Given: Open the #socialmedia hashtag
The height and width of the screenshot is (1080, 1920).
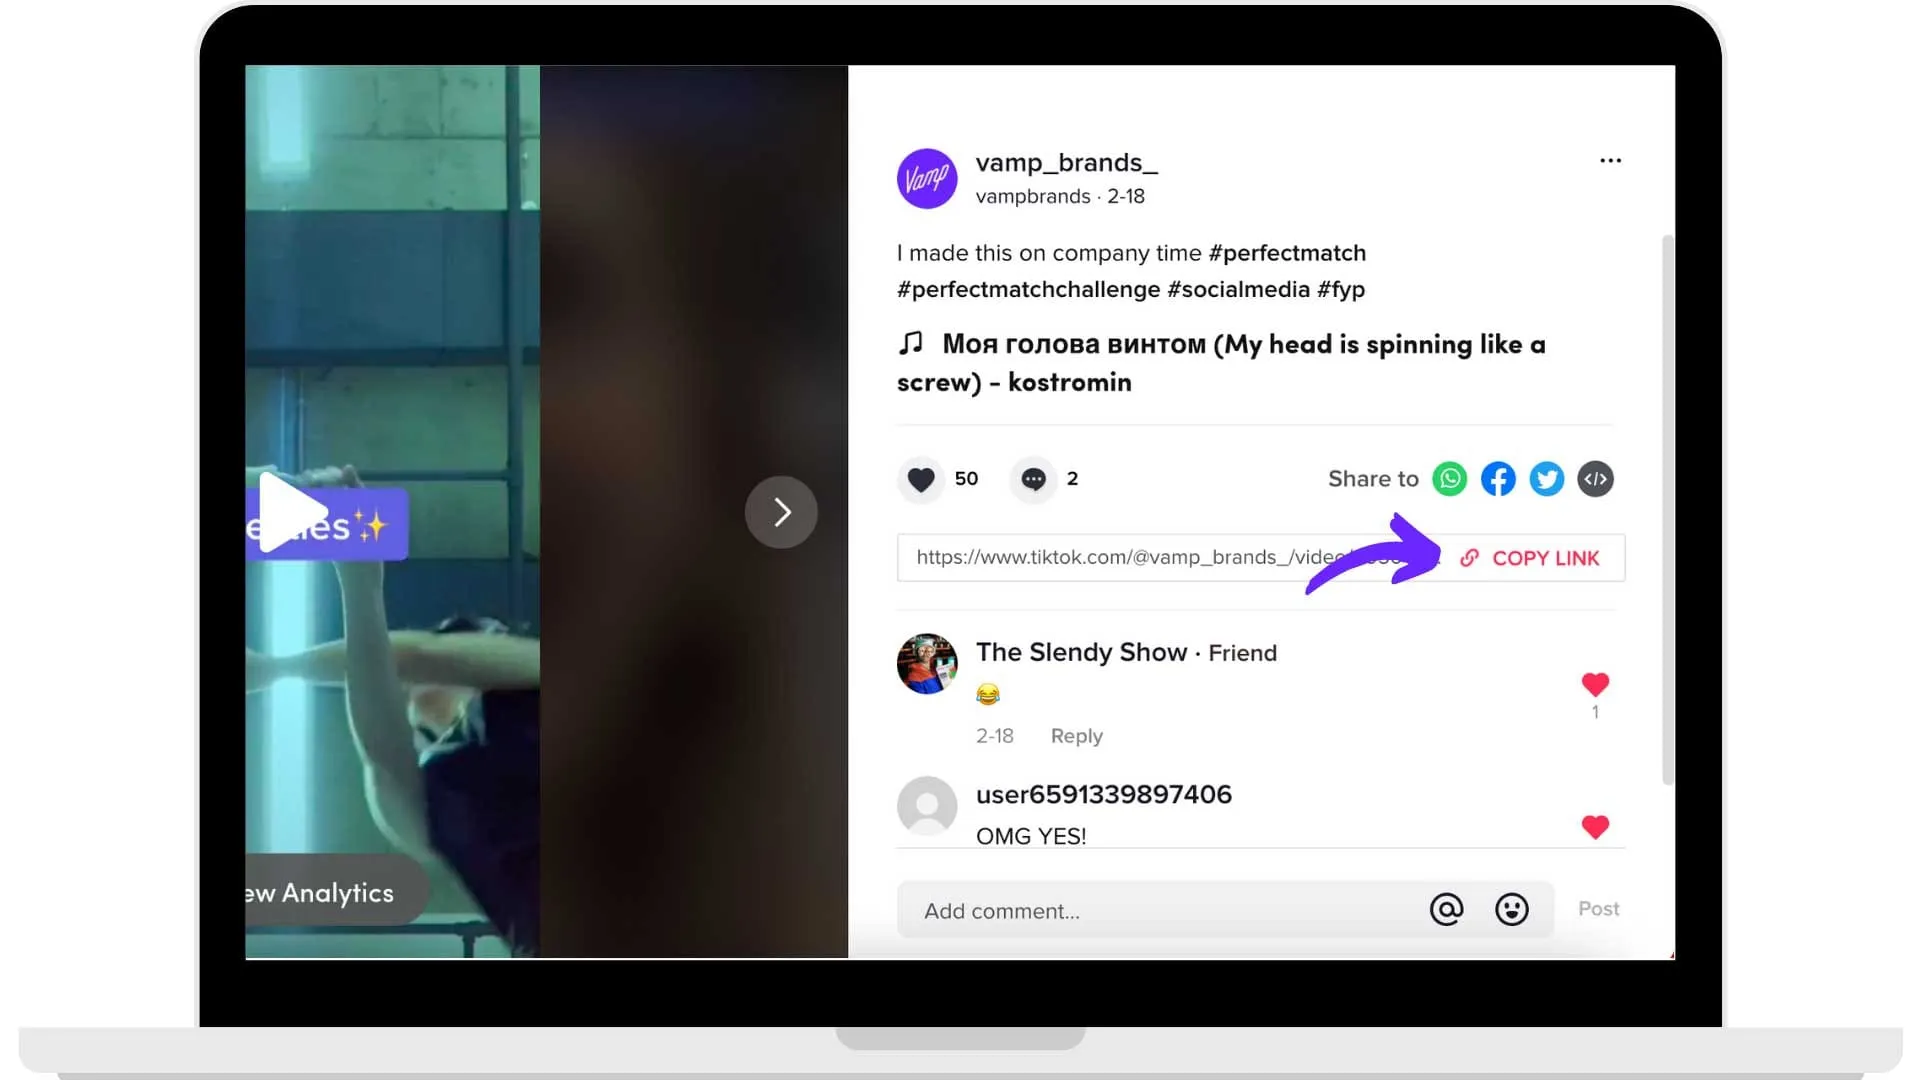Looking at the screenshot, I should click(1238, 290).
